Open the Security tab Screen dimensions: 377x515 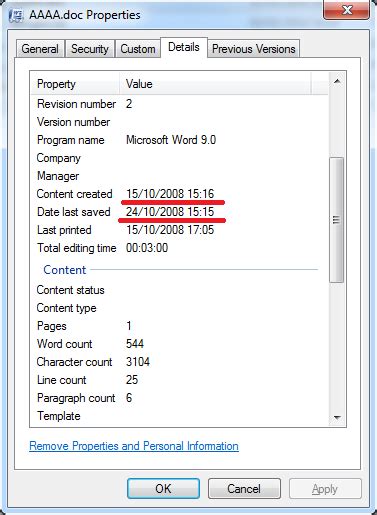coord(90,49)
